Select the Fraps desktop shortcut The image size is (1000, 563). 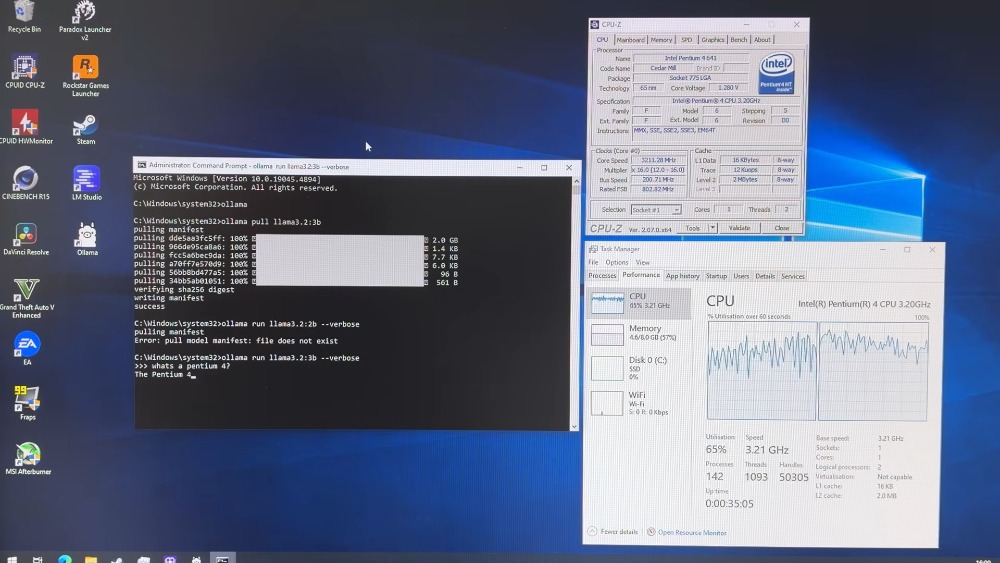27,403
